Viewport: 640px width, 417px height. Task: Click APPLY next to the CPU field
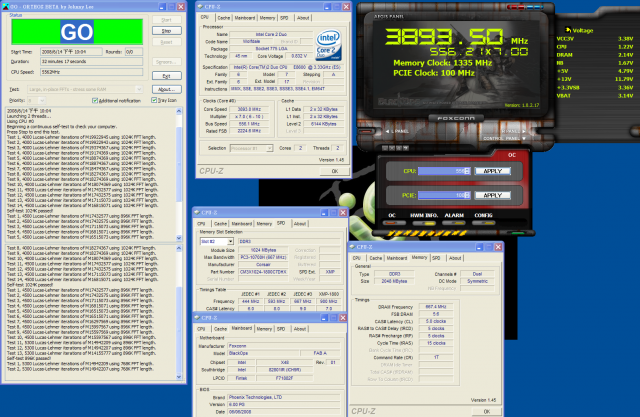[x=493, y=171]
